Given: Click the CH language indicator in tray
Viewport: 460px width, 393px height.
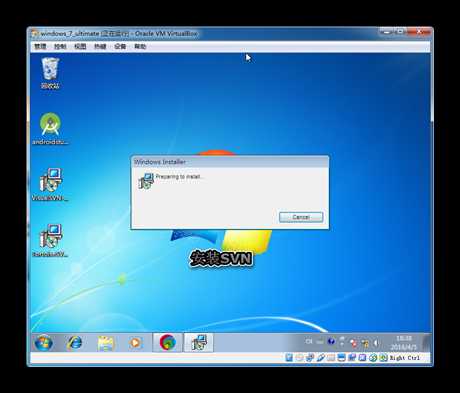Looking at the screenshot, I should [309, 342].
